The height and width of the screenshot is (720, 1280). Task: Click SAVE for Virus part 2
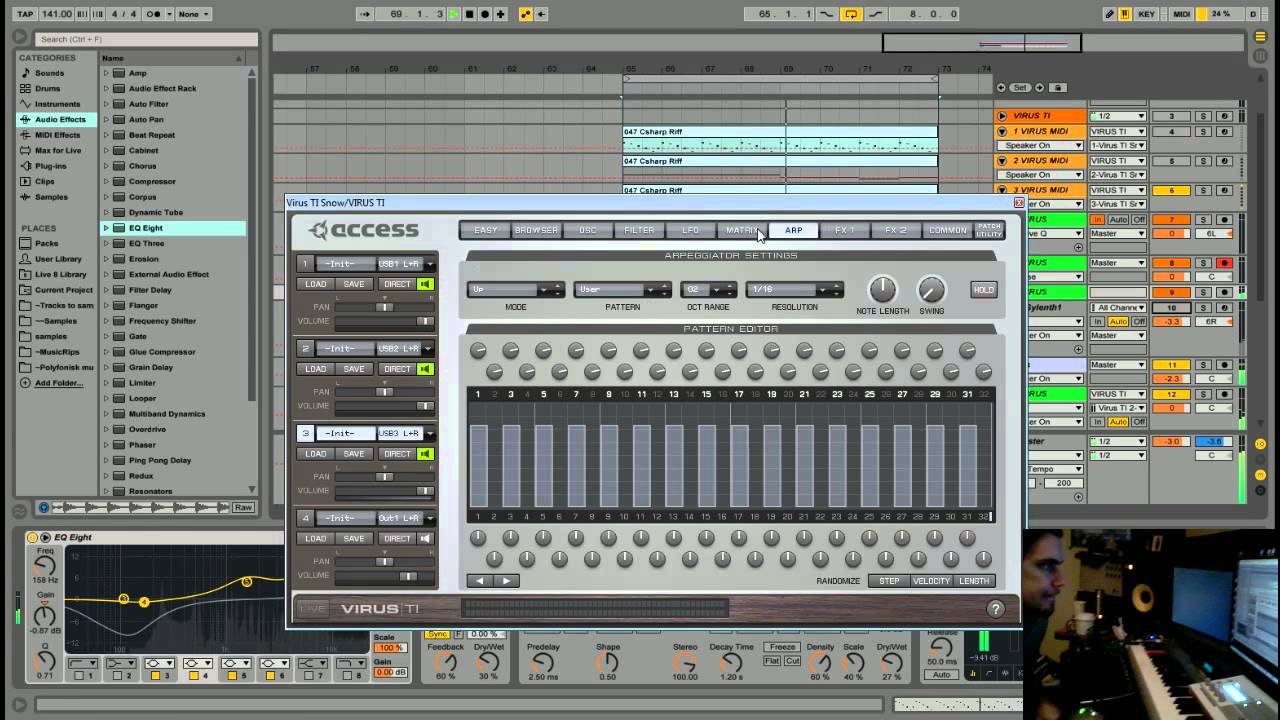[354, 369]
